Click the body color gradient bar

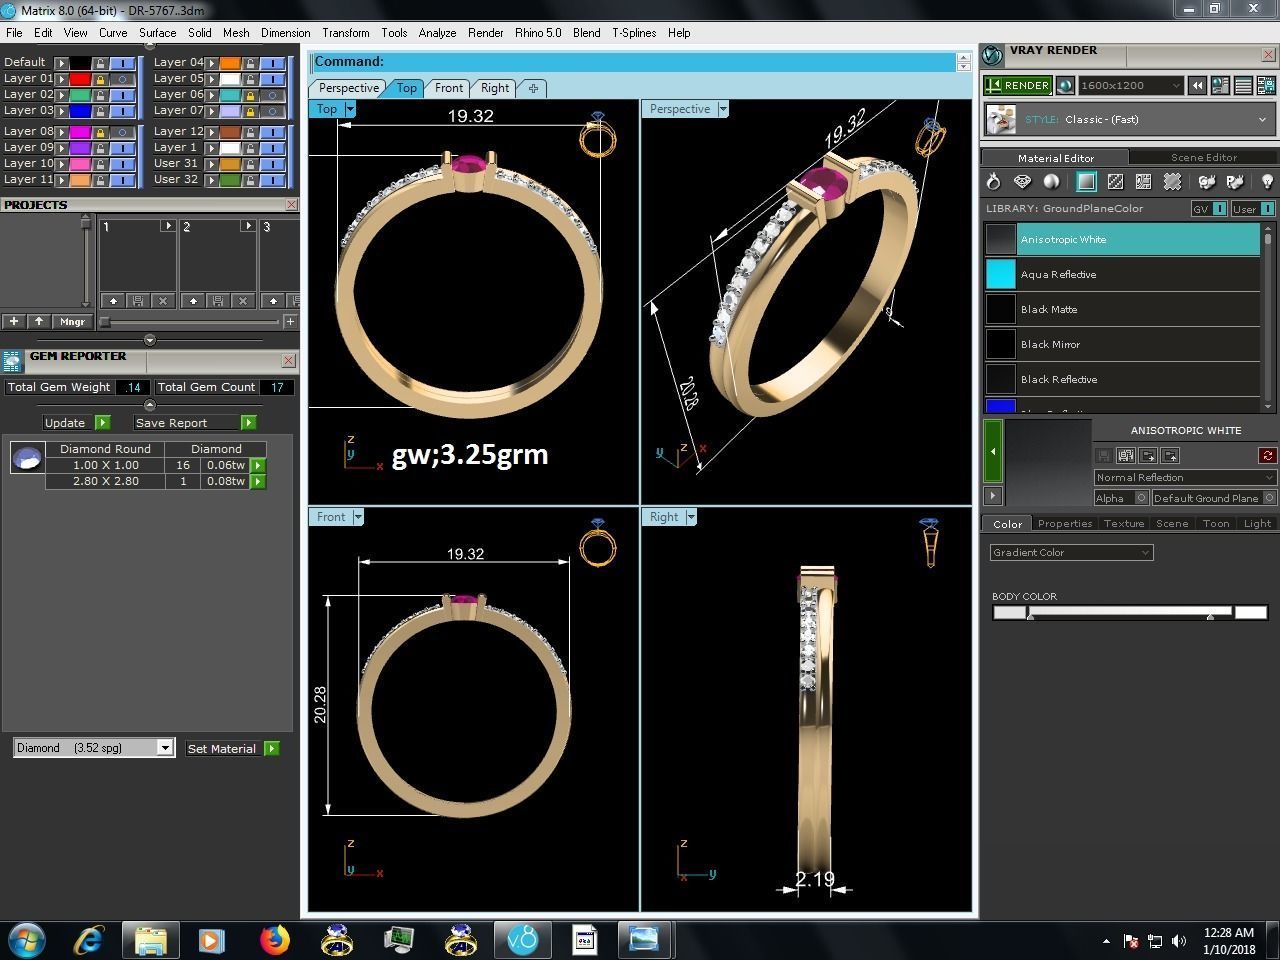tap(1130, 611)
